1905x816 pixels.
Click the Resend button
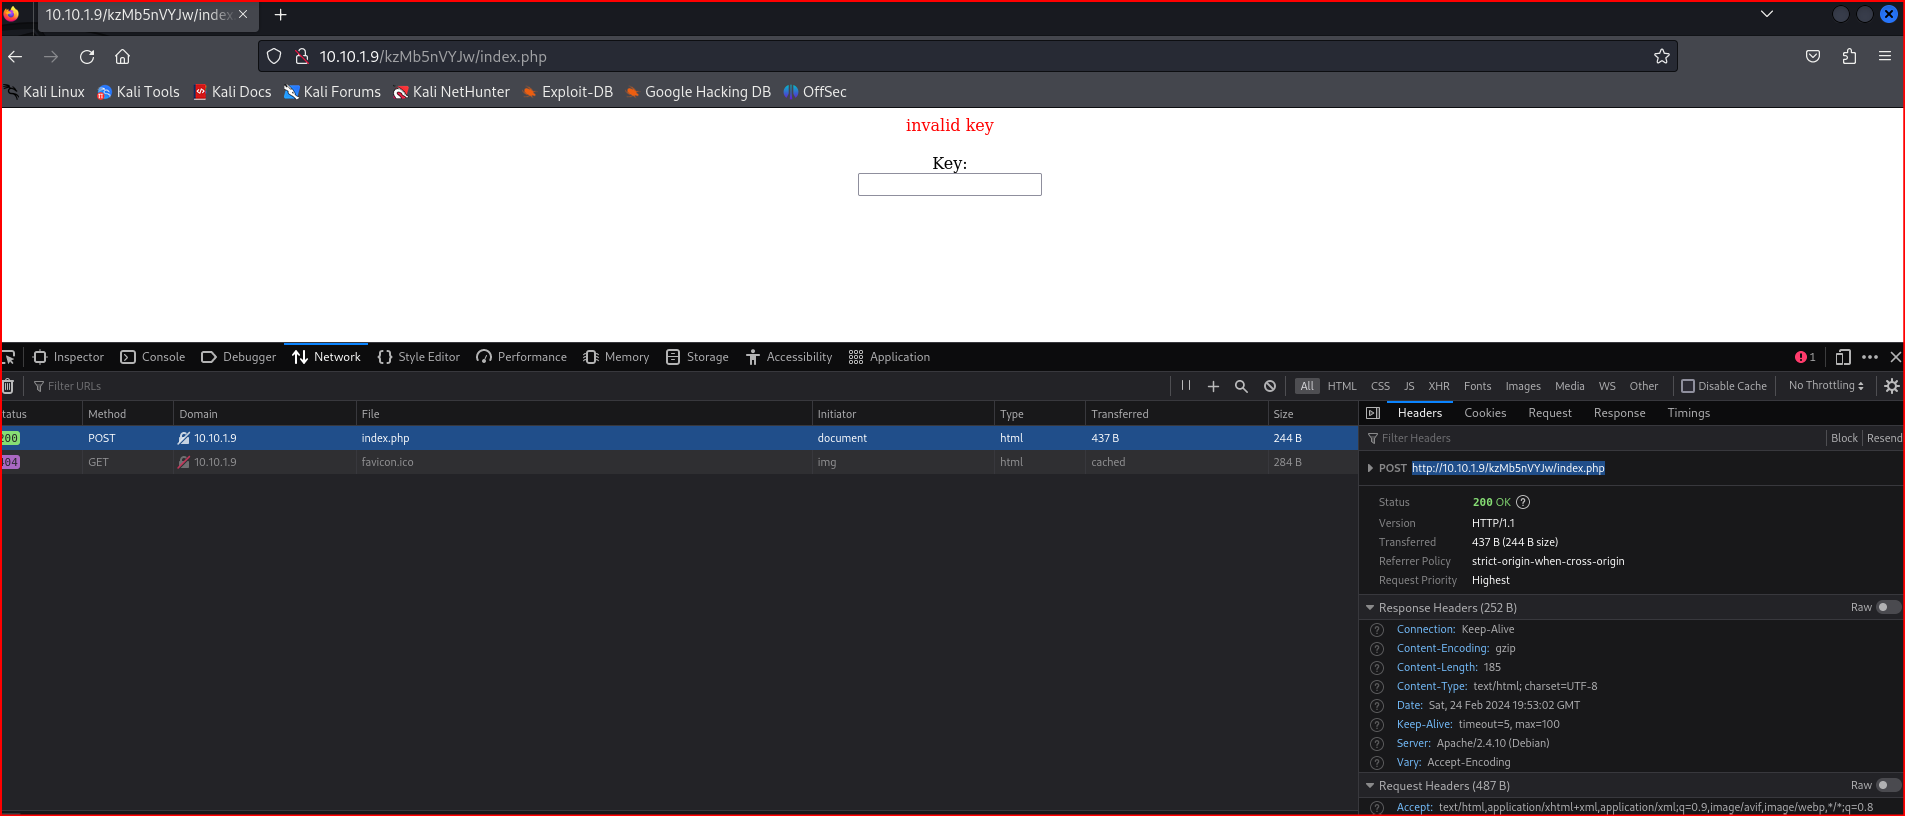1884,438
